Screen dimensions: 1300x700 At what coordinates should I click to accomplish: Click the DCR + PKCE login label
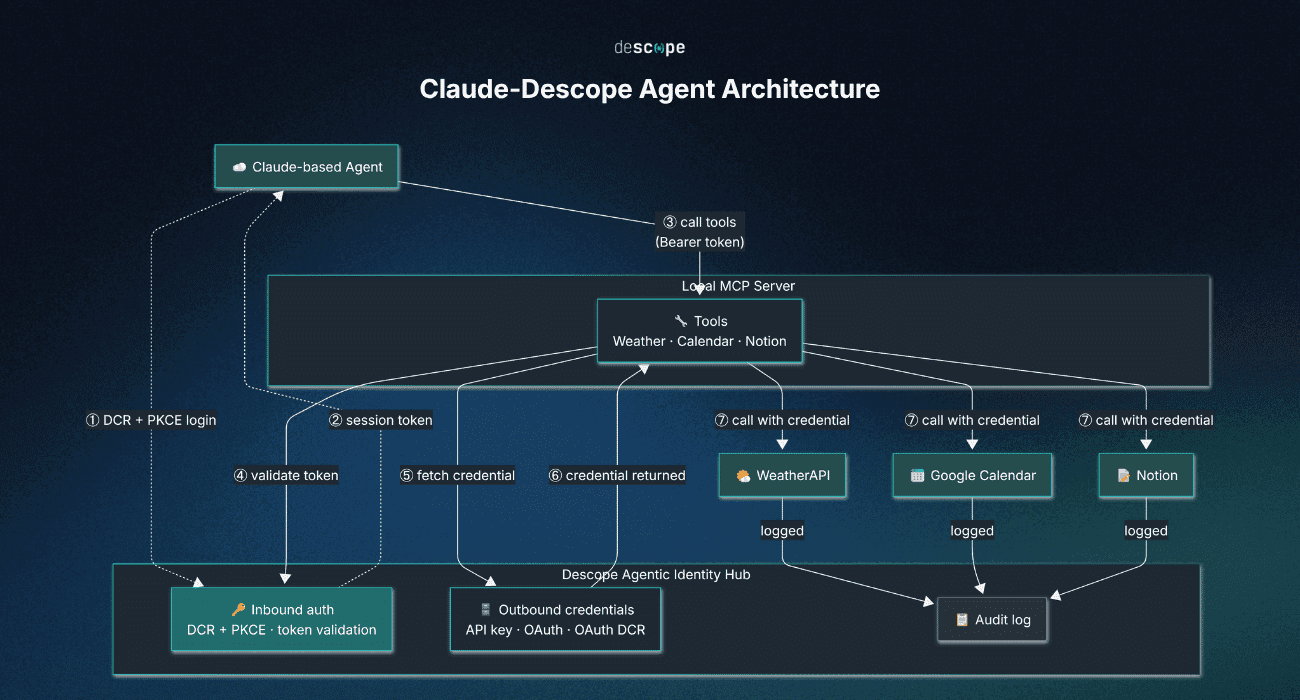[x=151, y=420]
